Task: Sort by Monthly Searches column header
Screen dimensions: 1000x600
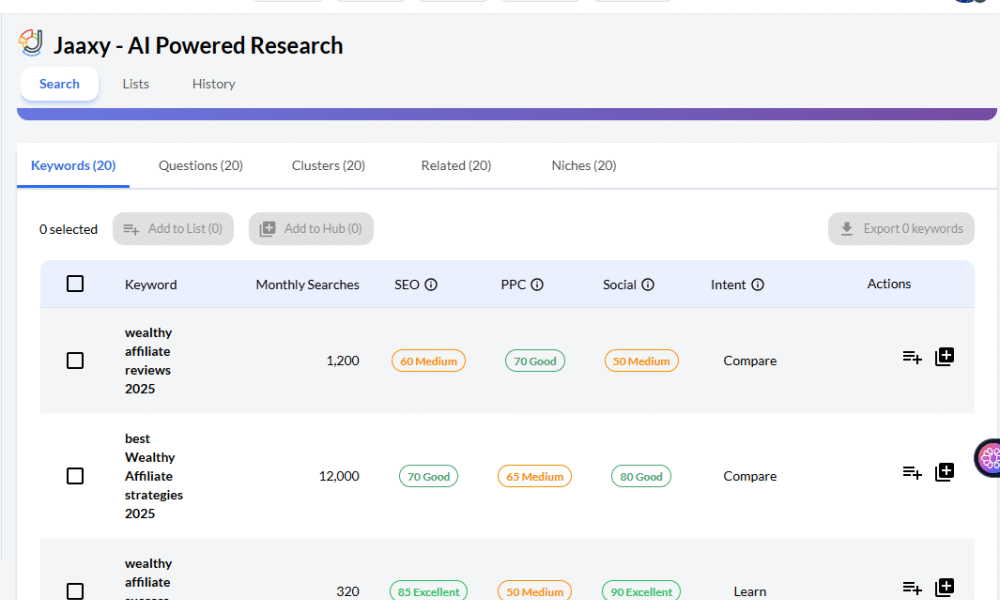Action: click(x=307, y=285)
